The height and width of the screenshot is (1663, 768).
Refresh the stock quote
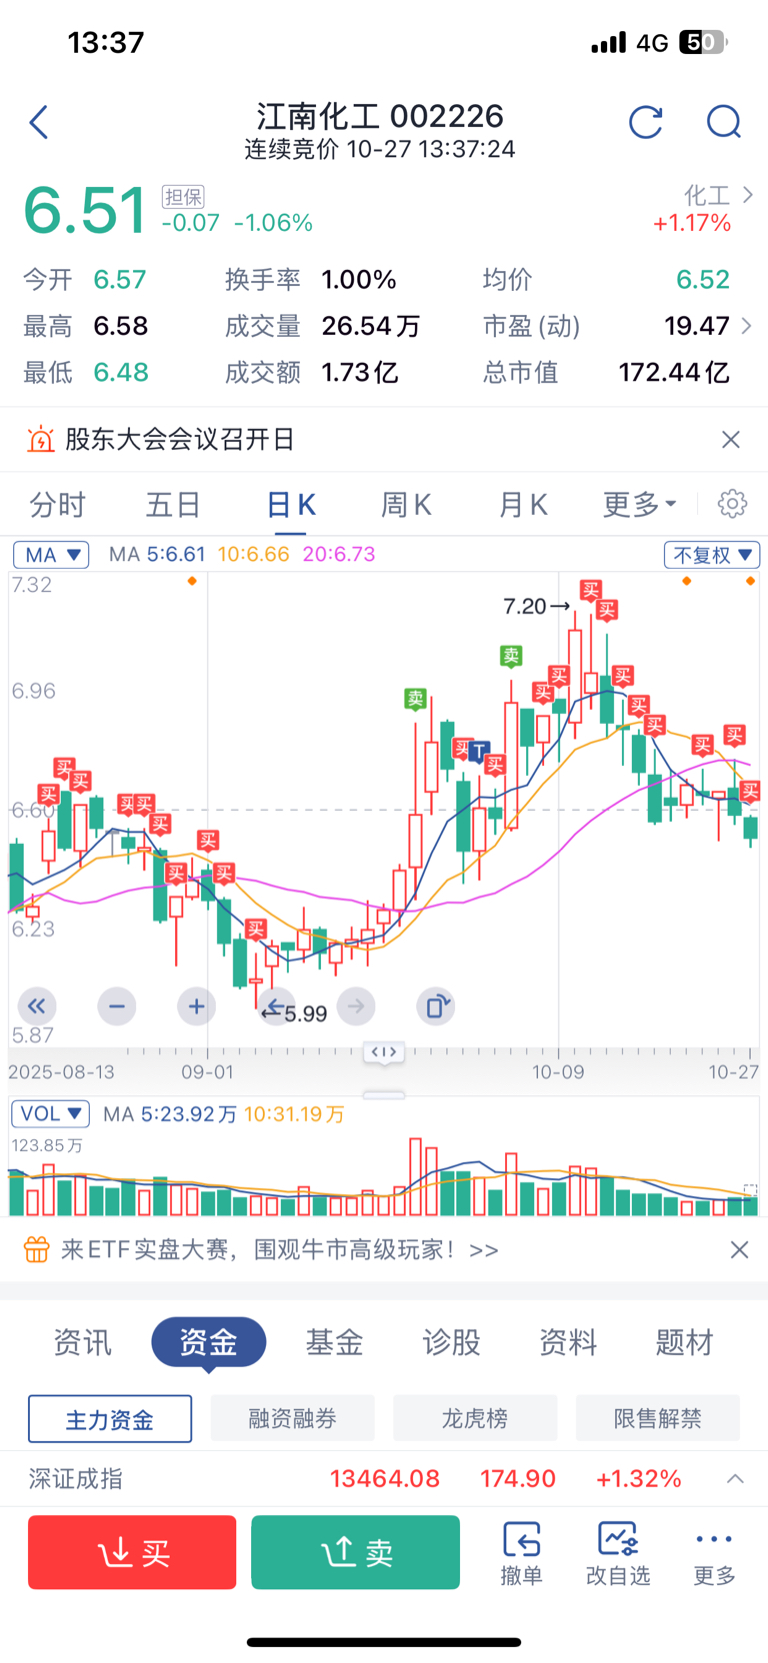click(645, 123)
